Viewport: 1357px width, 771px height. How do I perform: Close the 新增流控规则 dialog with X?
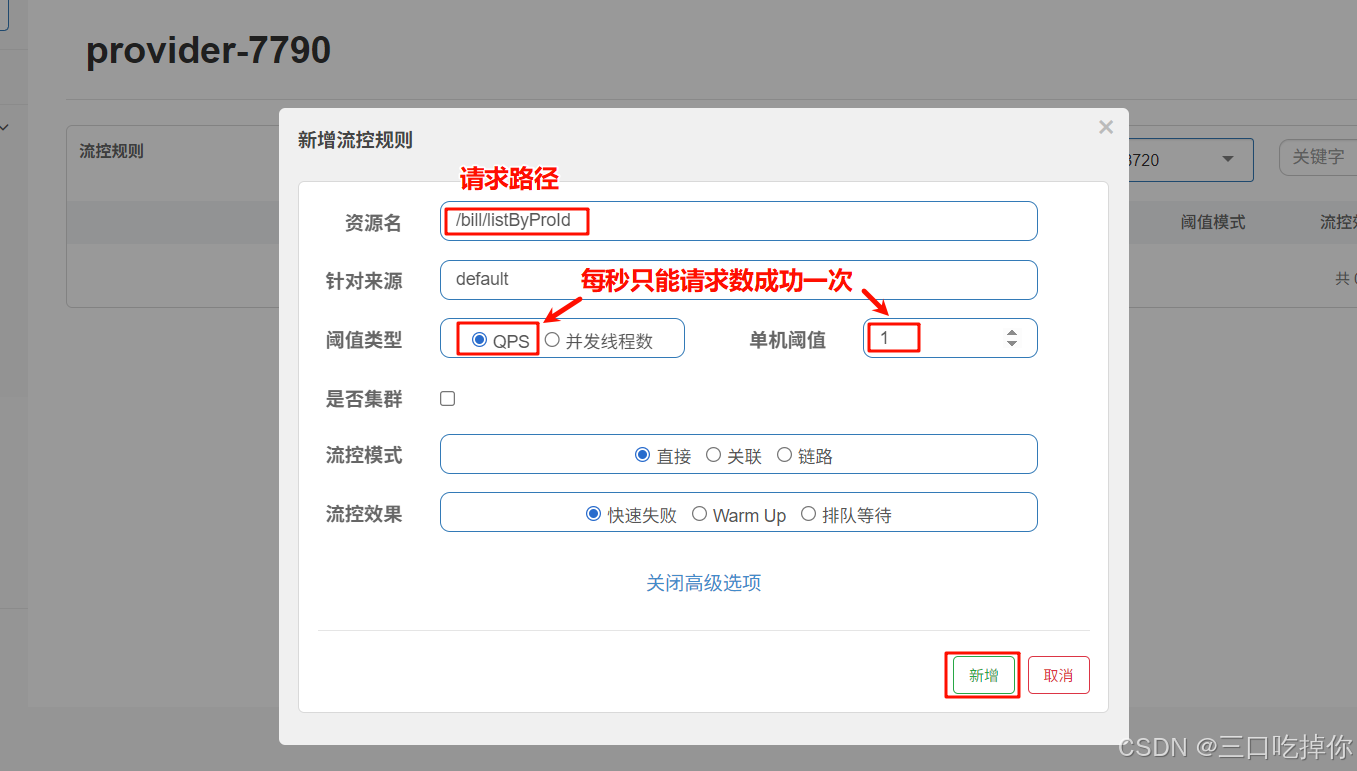tap(1105, 127)
